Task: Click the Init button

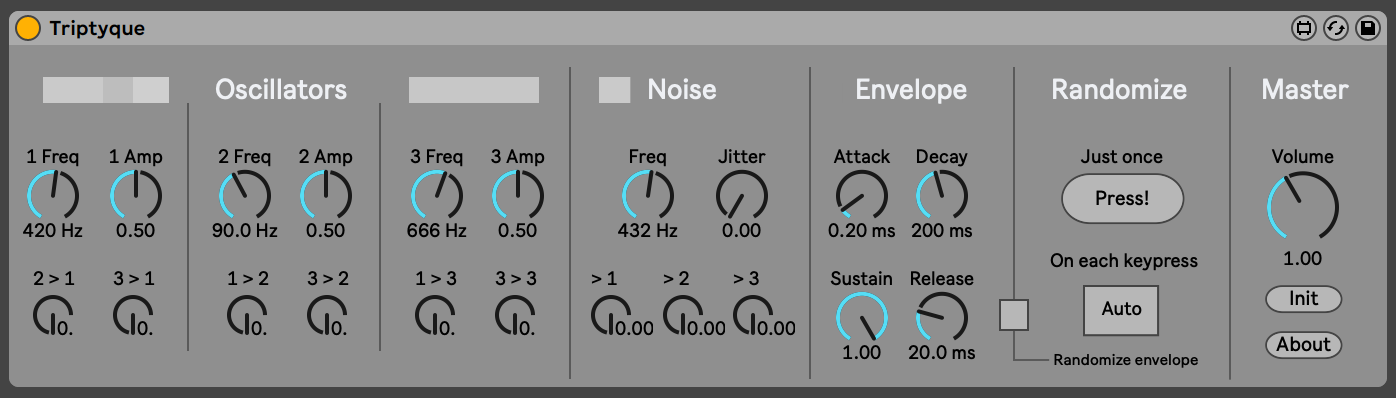Action: (1303, 299)
